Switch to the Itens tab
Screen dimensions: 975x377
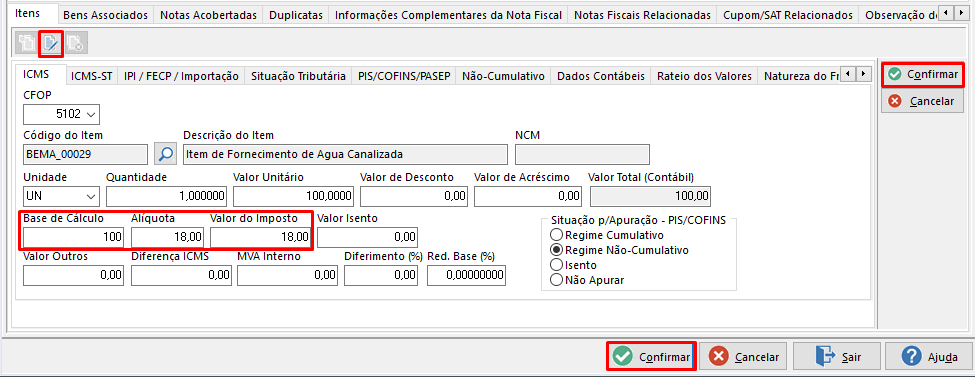pyautogui.click(x=27, y=13)
